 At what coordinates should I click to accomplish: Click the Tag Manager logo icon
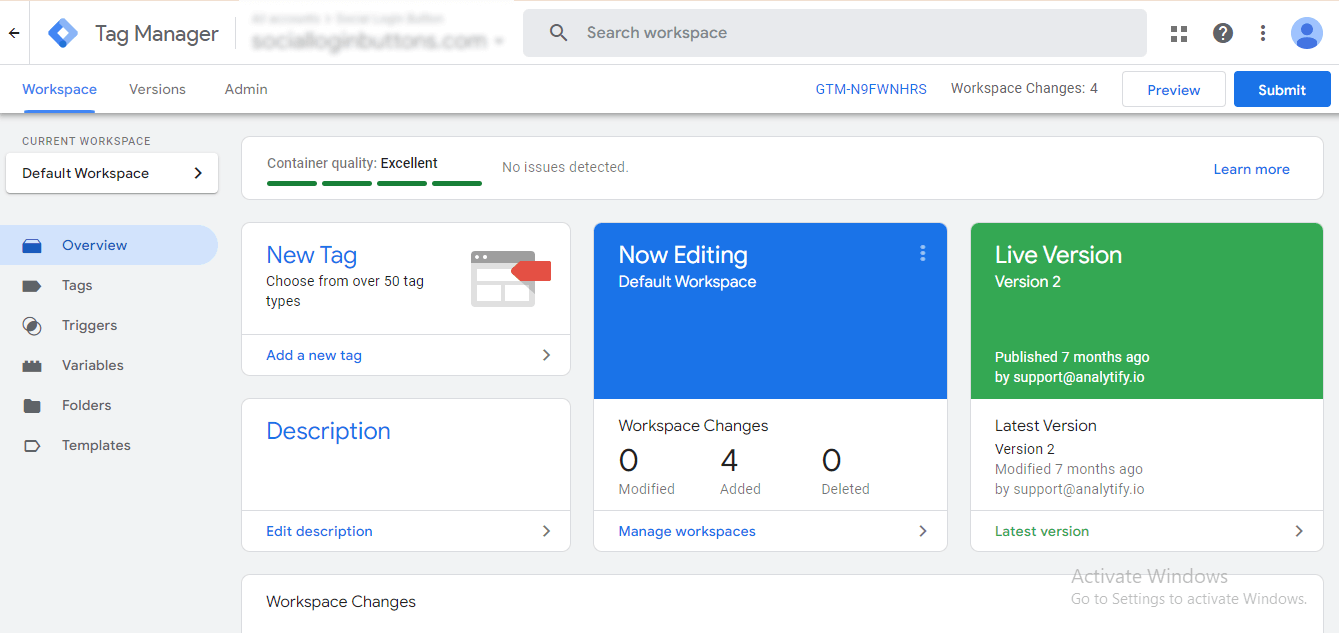[63, 33]
